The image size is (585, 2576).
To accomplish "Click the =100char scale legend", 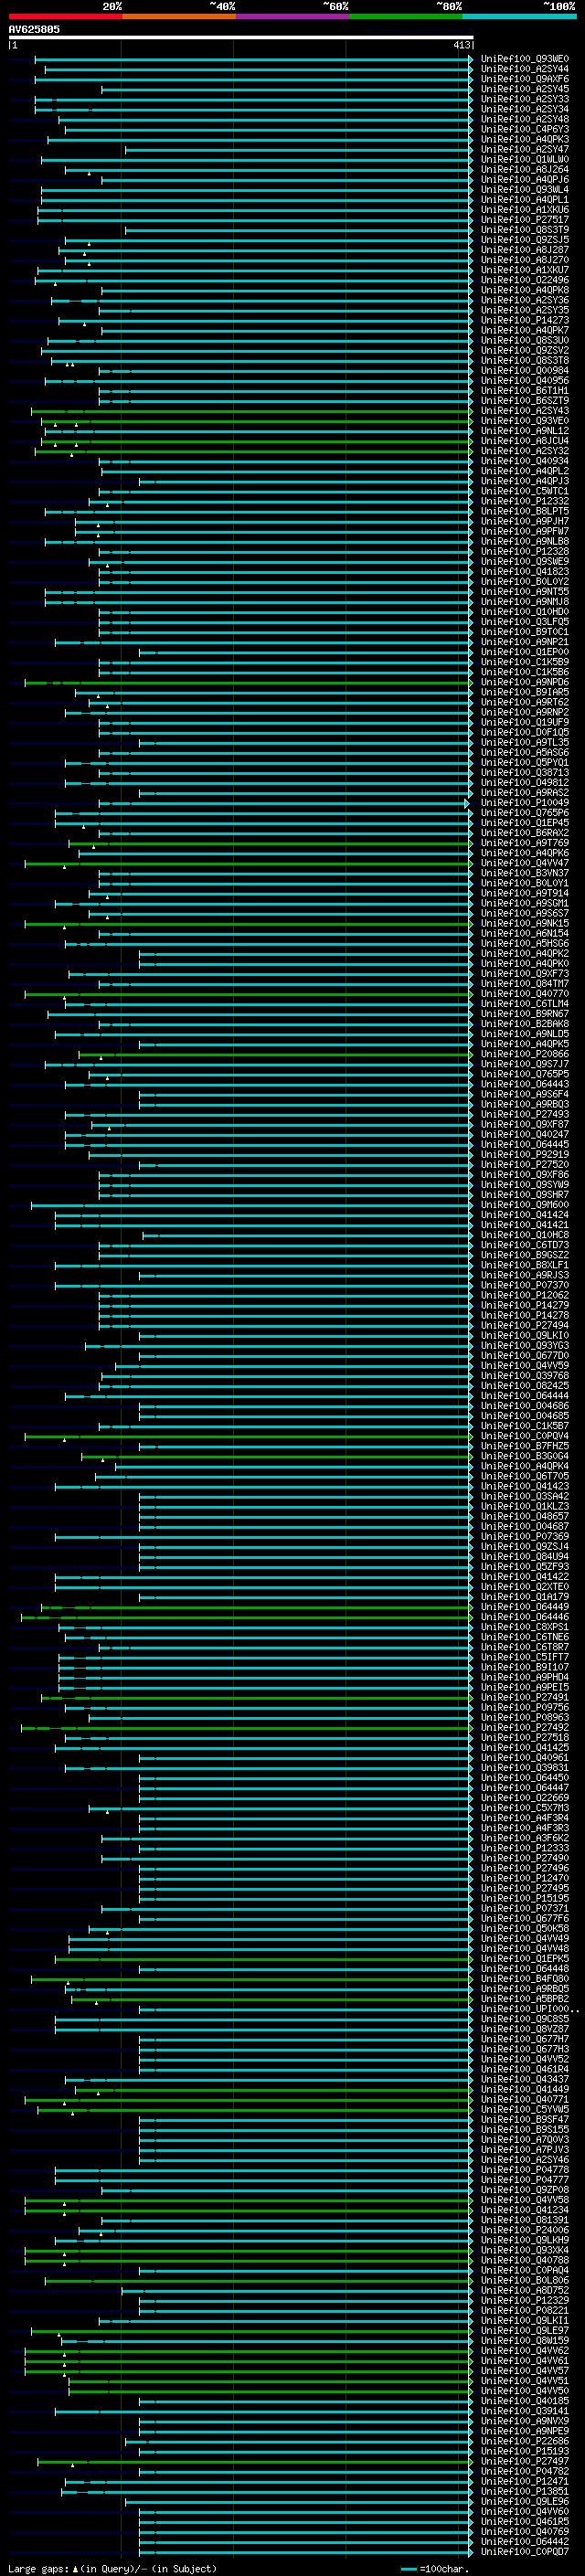I will [x=433, y=2569].
